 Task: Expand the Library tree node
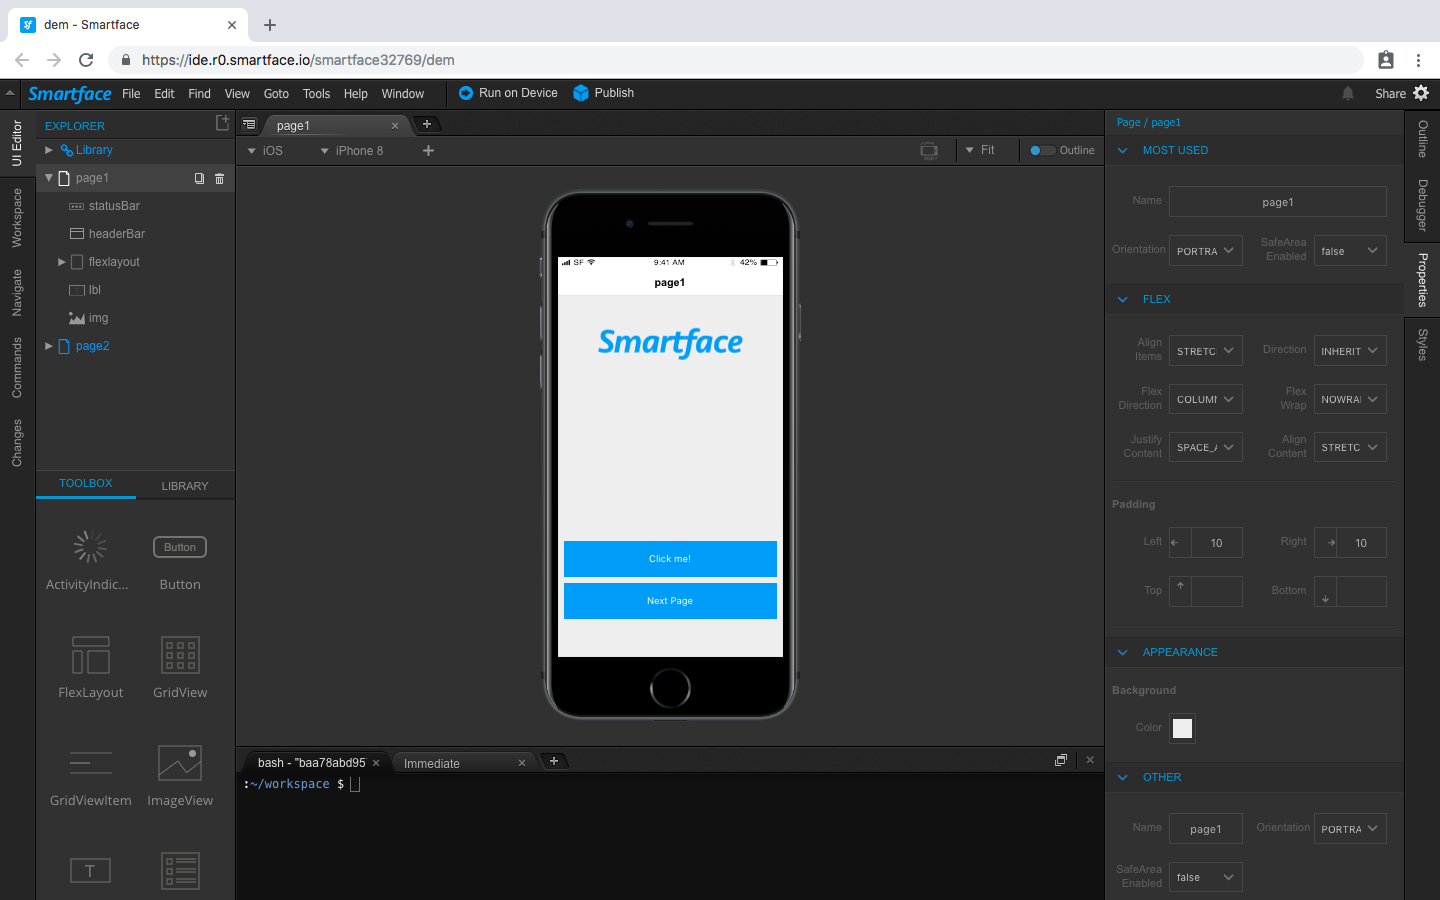coord(48,150)
